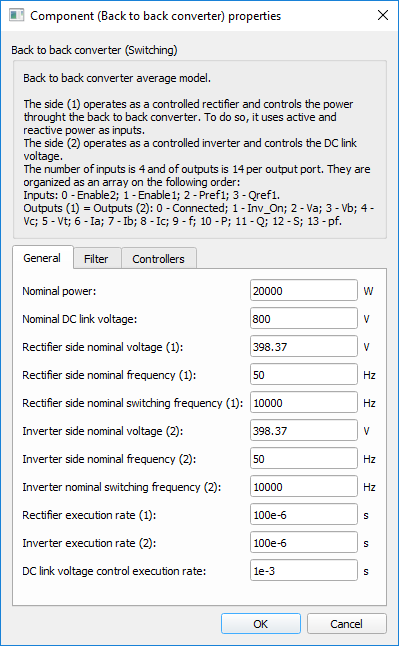The image size is (399, 646).
Task: Edit the Nominal power field
Action: click(303, 291)
